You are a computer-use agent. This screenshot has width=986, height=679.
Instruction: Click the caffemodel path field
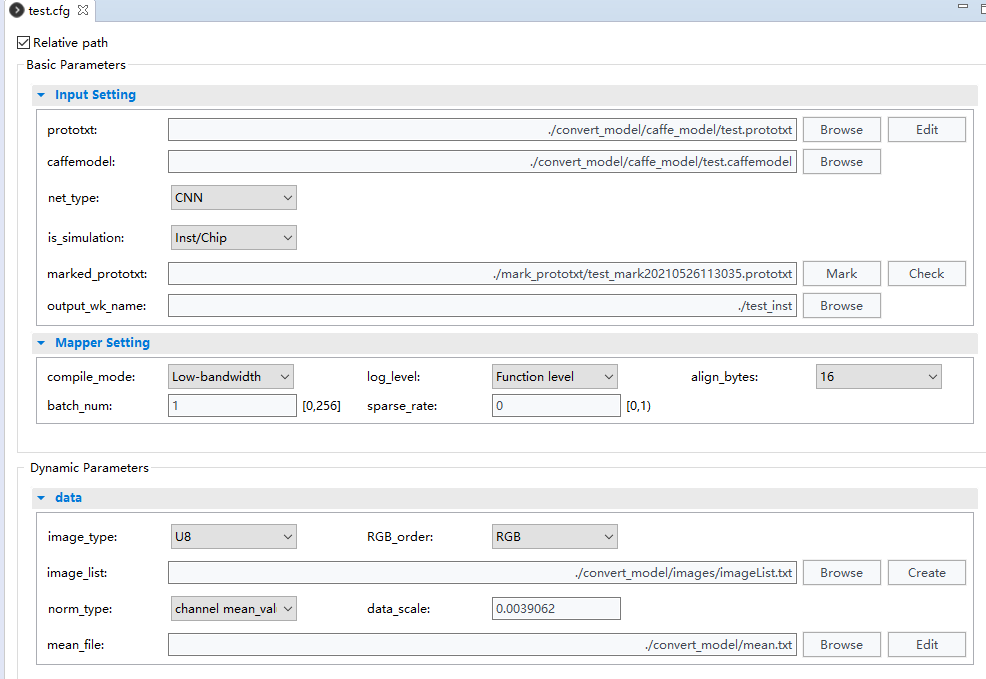[482, 162]
